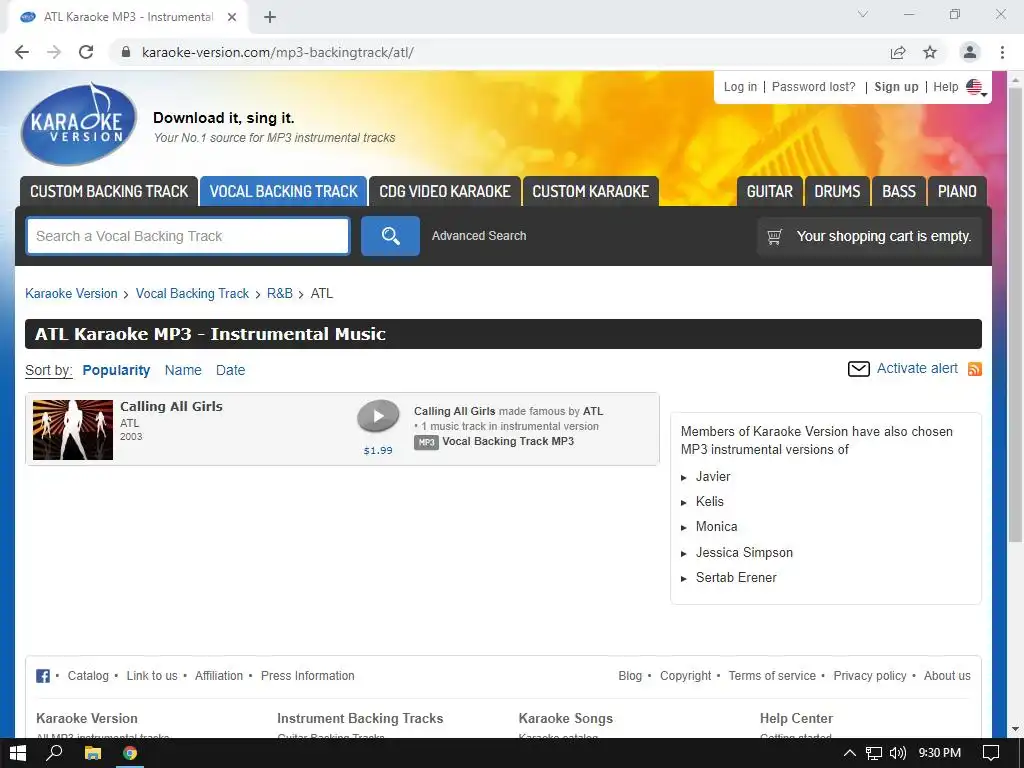Open the Calling All Girls song title

tap(171, 406)
